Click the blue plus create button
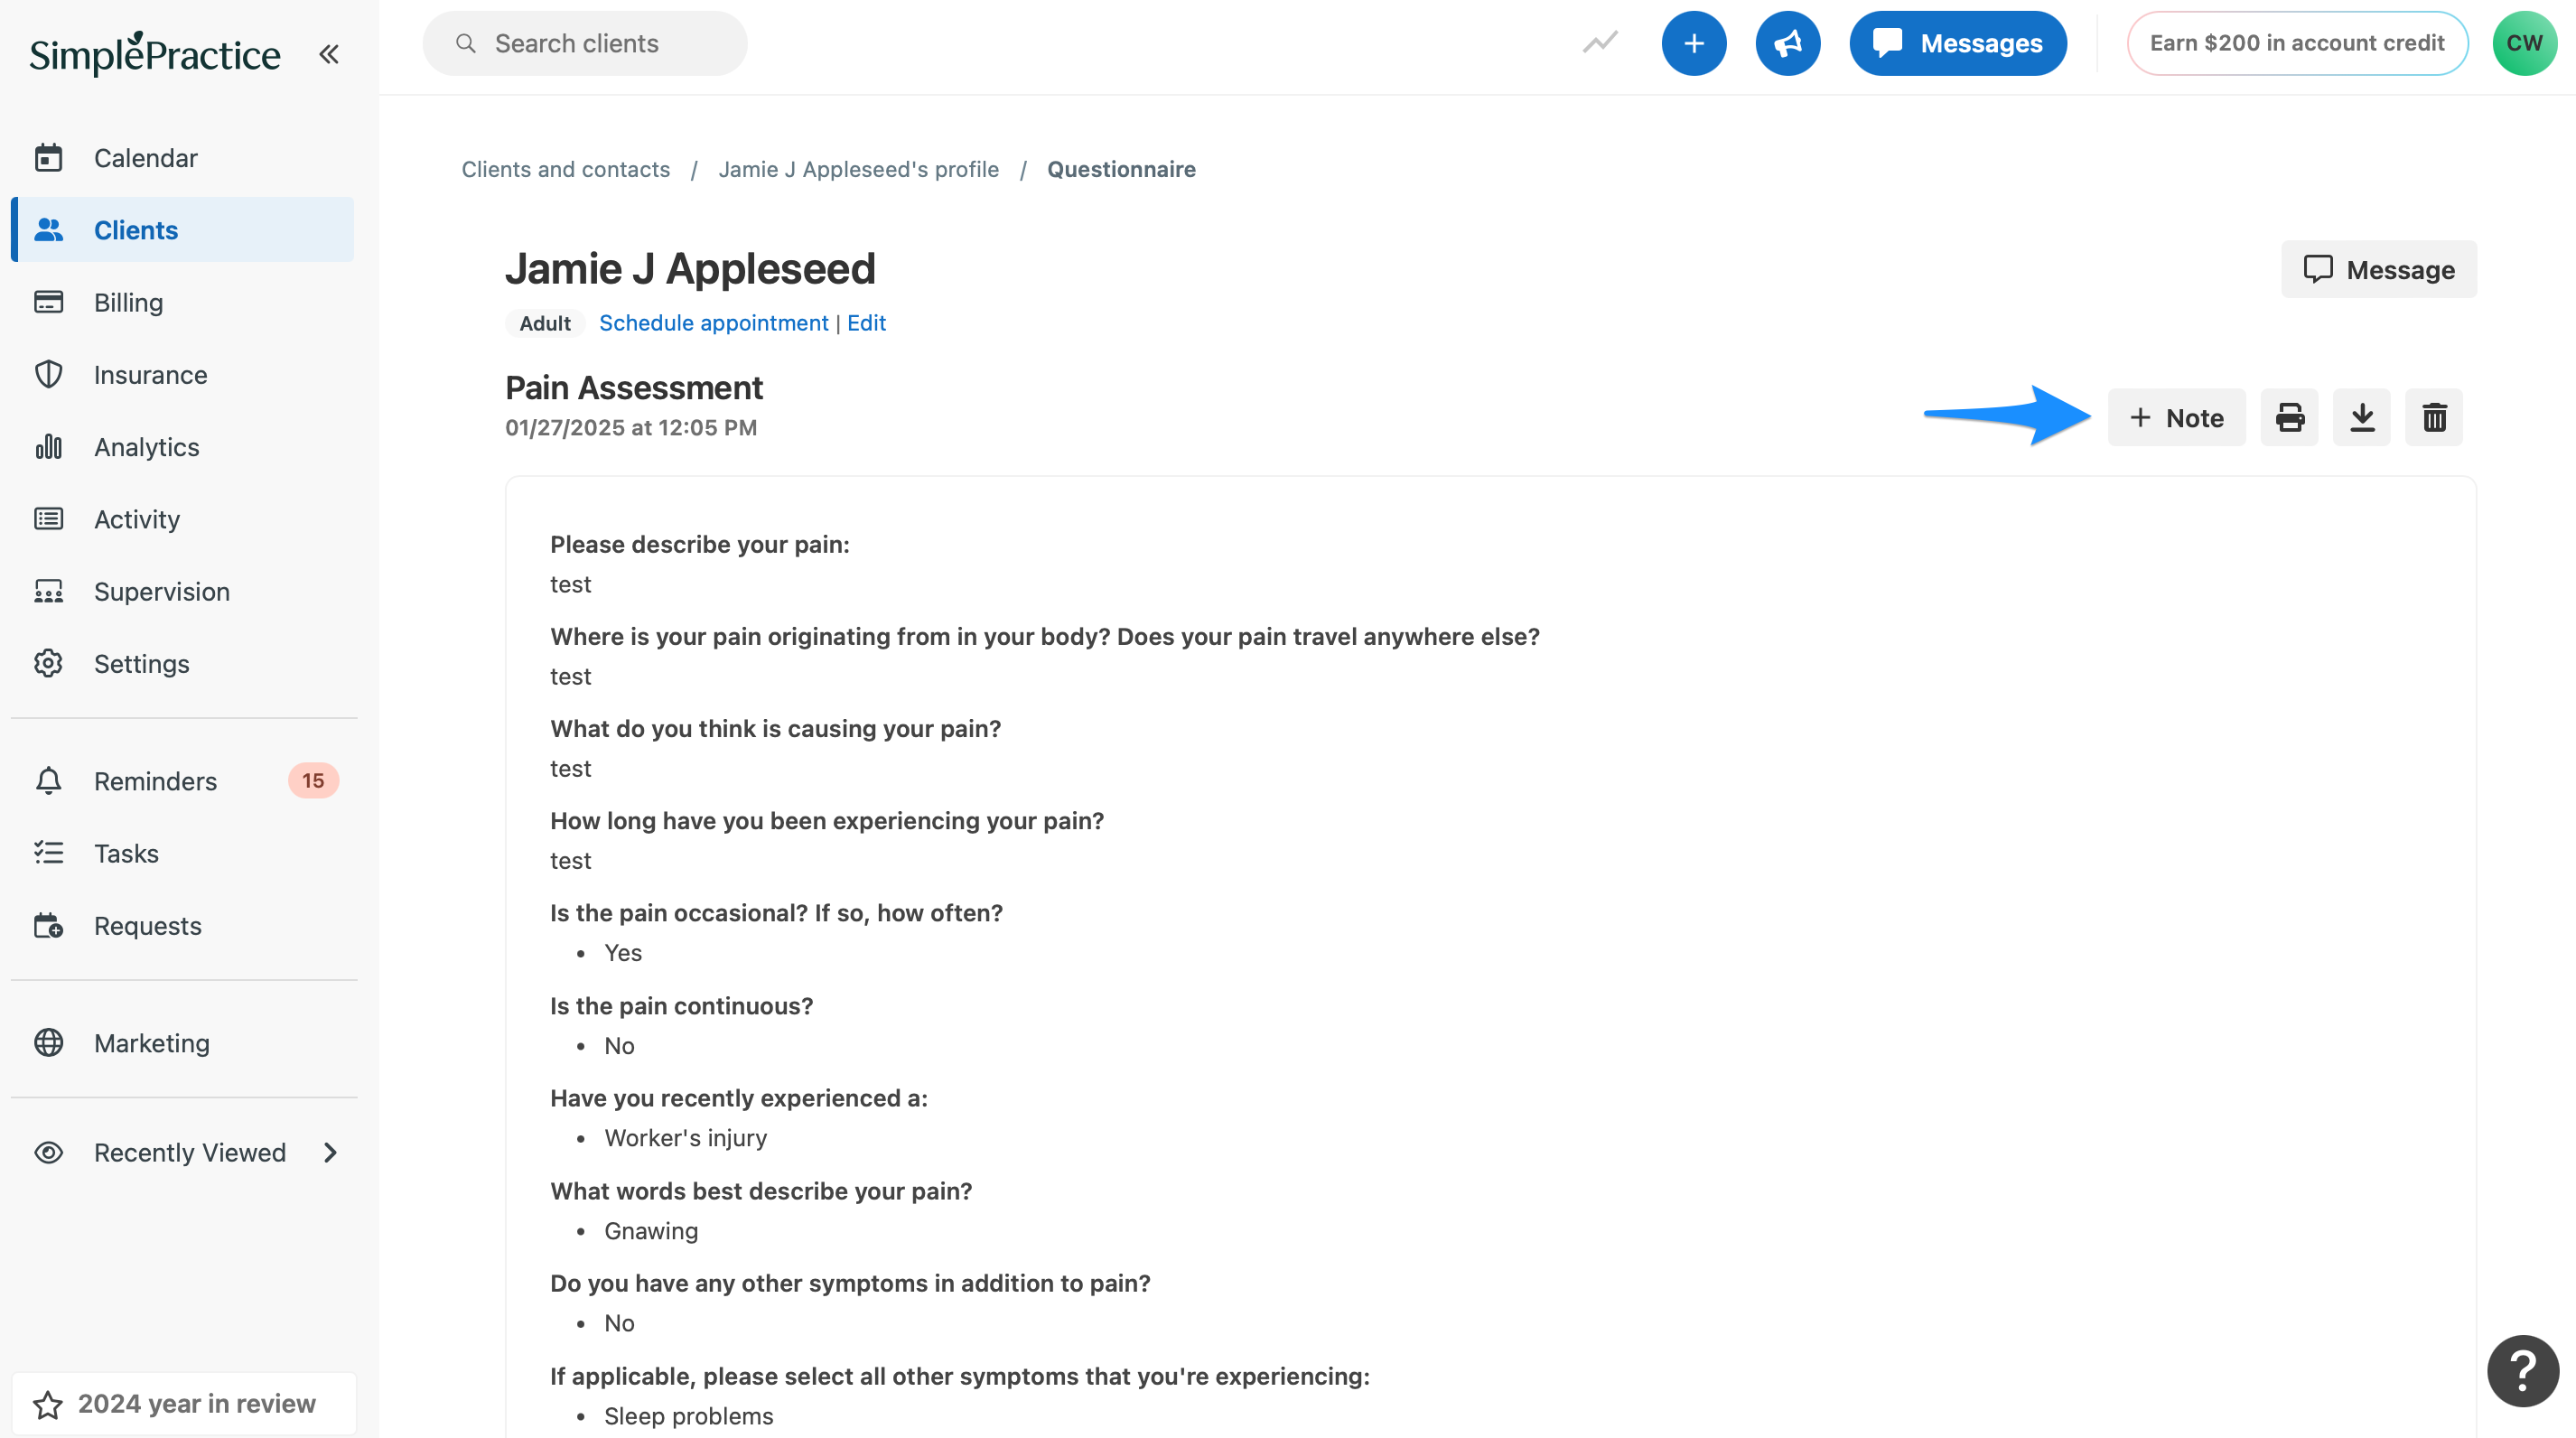Image resolution: width=2576 pixels, height=1438 pixels. [x=1693, y=43]
